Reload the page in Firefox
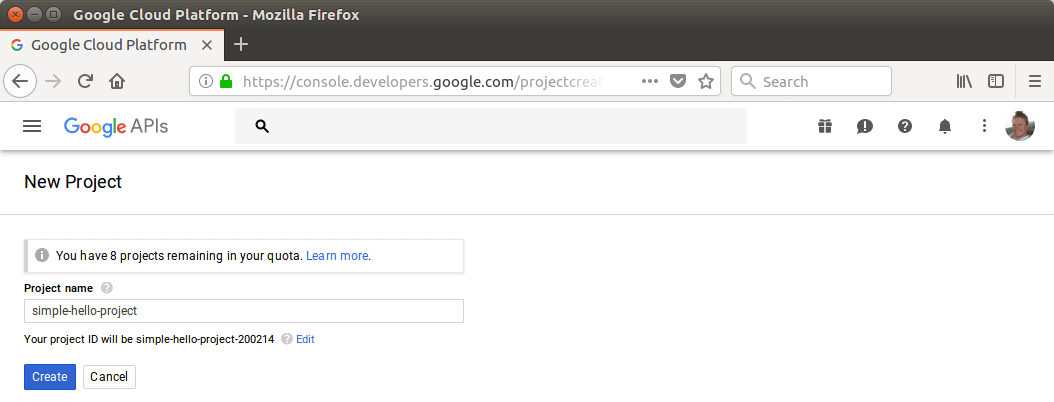Image resolution: width=1054 pixels, height=402 pixels. 85,81
